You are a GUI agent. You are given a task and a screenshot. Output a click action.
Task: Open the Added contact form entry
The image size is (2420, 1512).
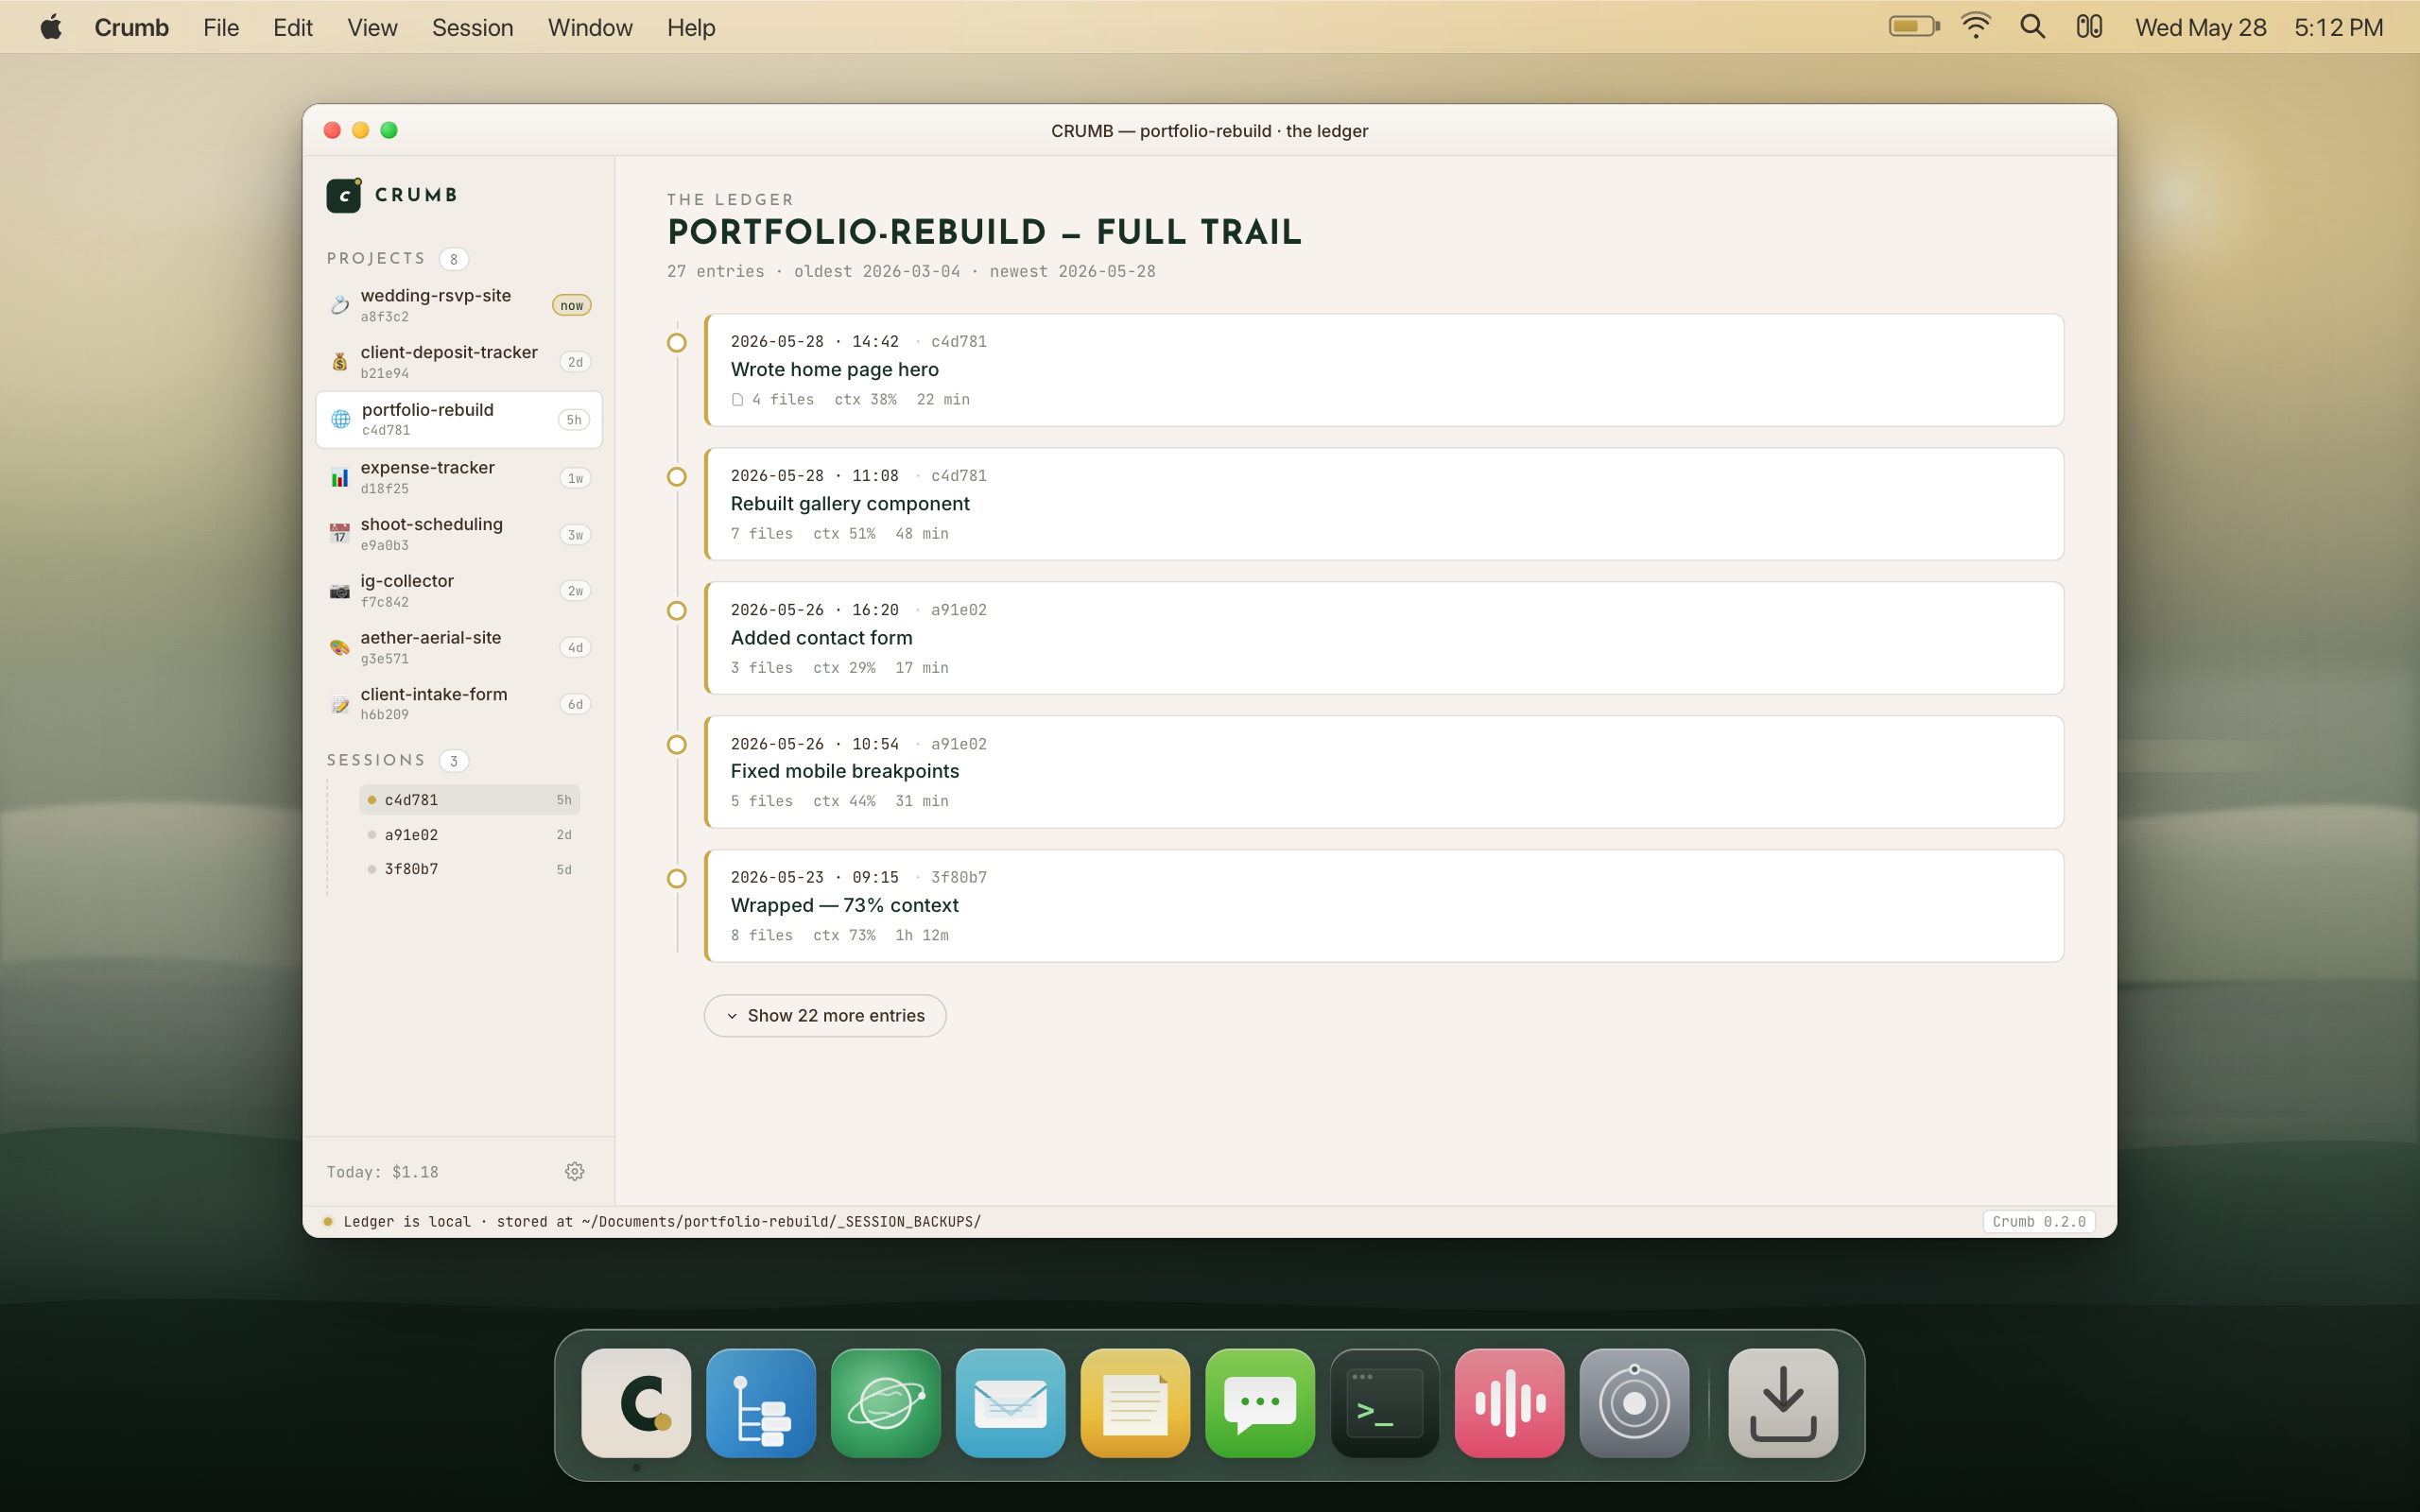click(1384, 638)
